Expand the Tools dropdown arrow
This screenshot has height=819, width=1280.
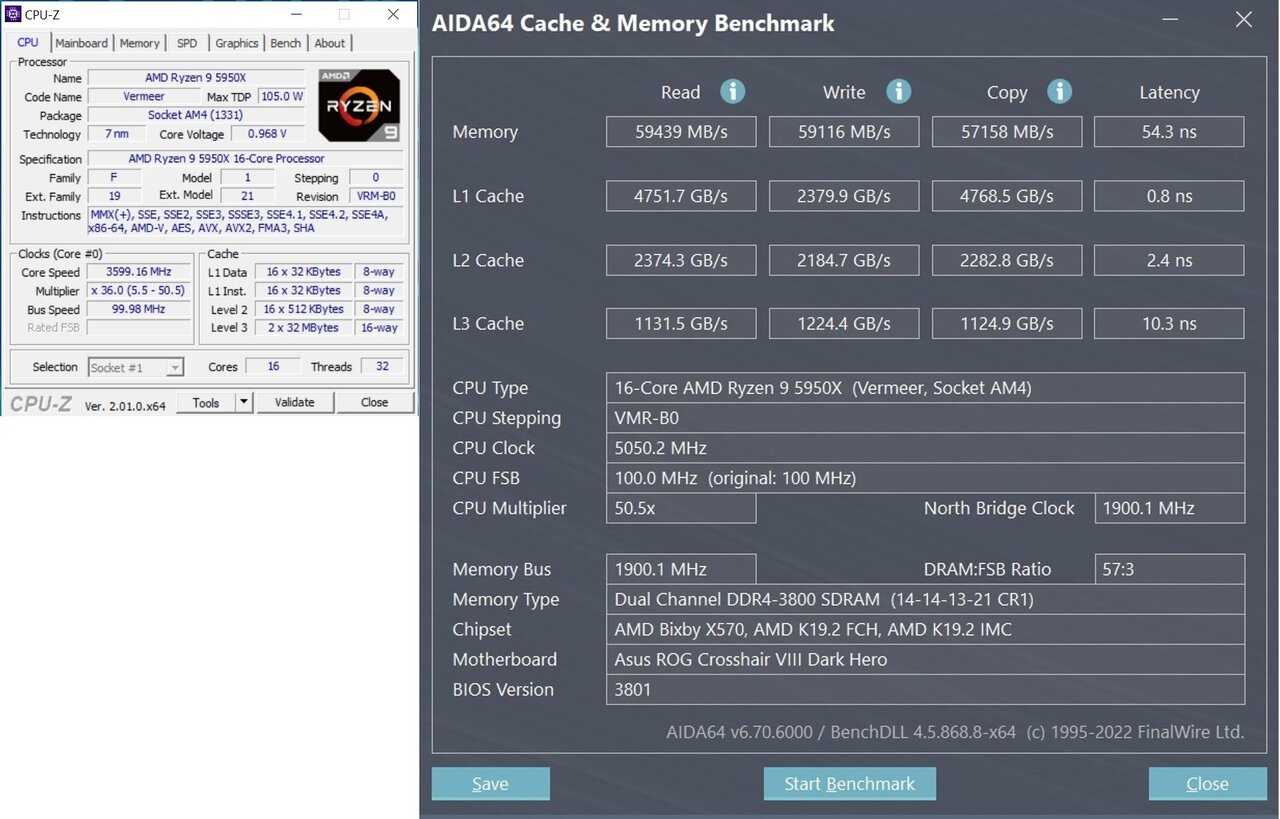point(243,402)
